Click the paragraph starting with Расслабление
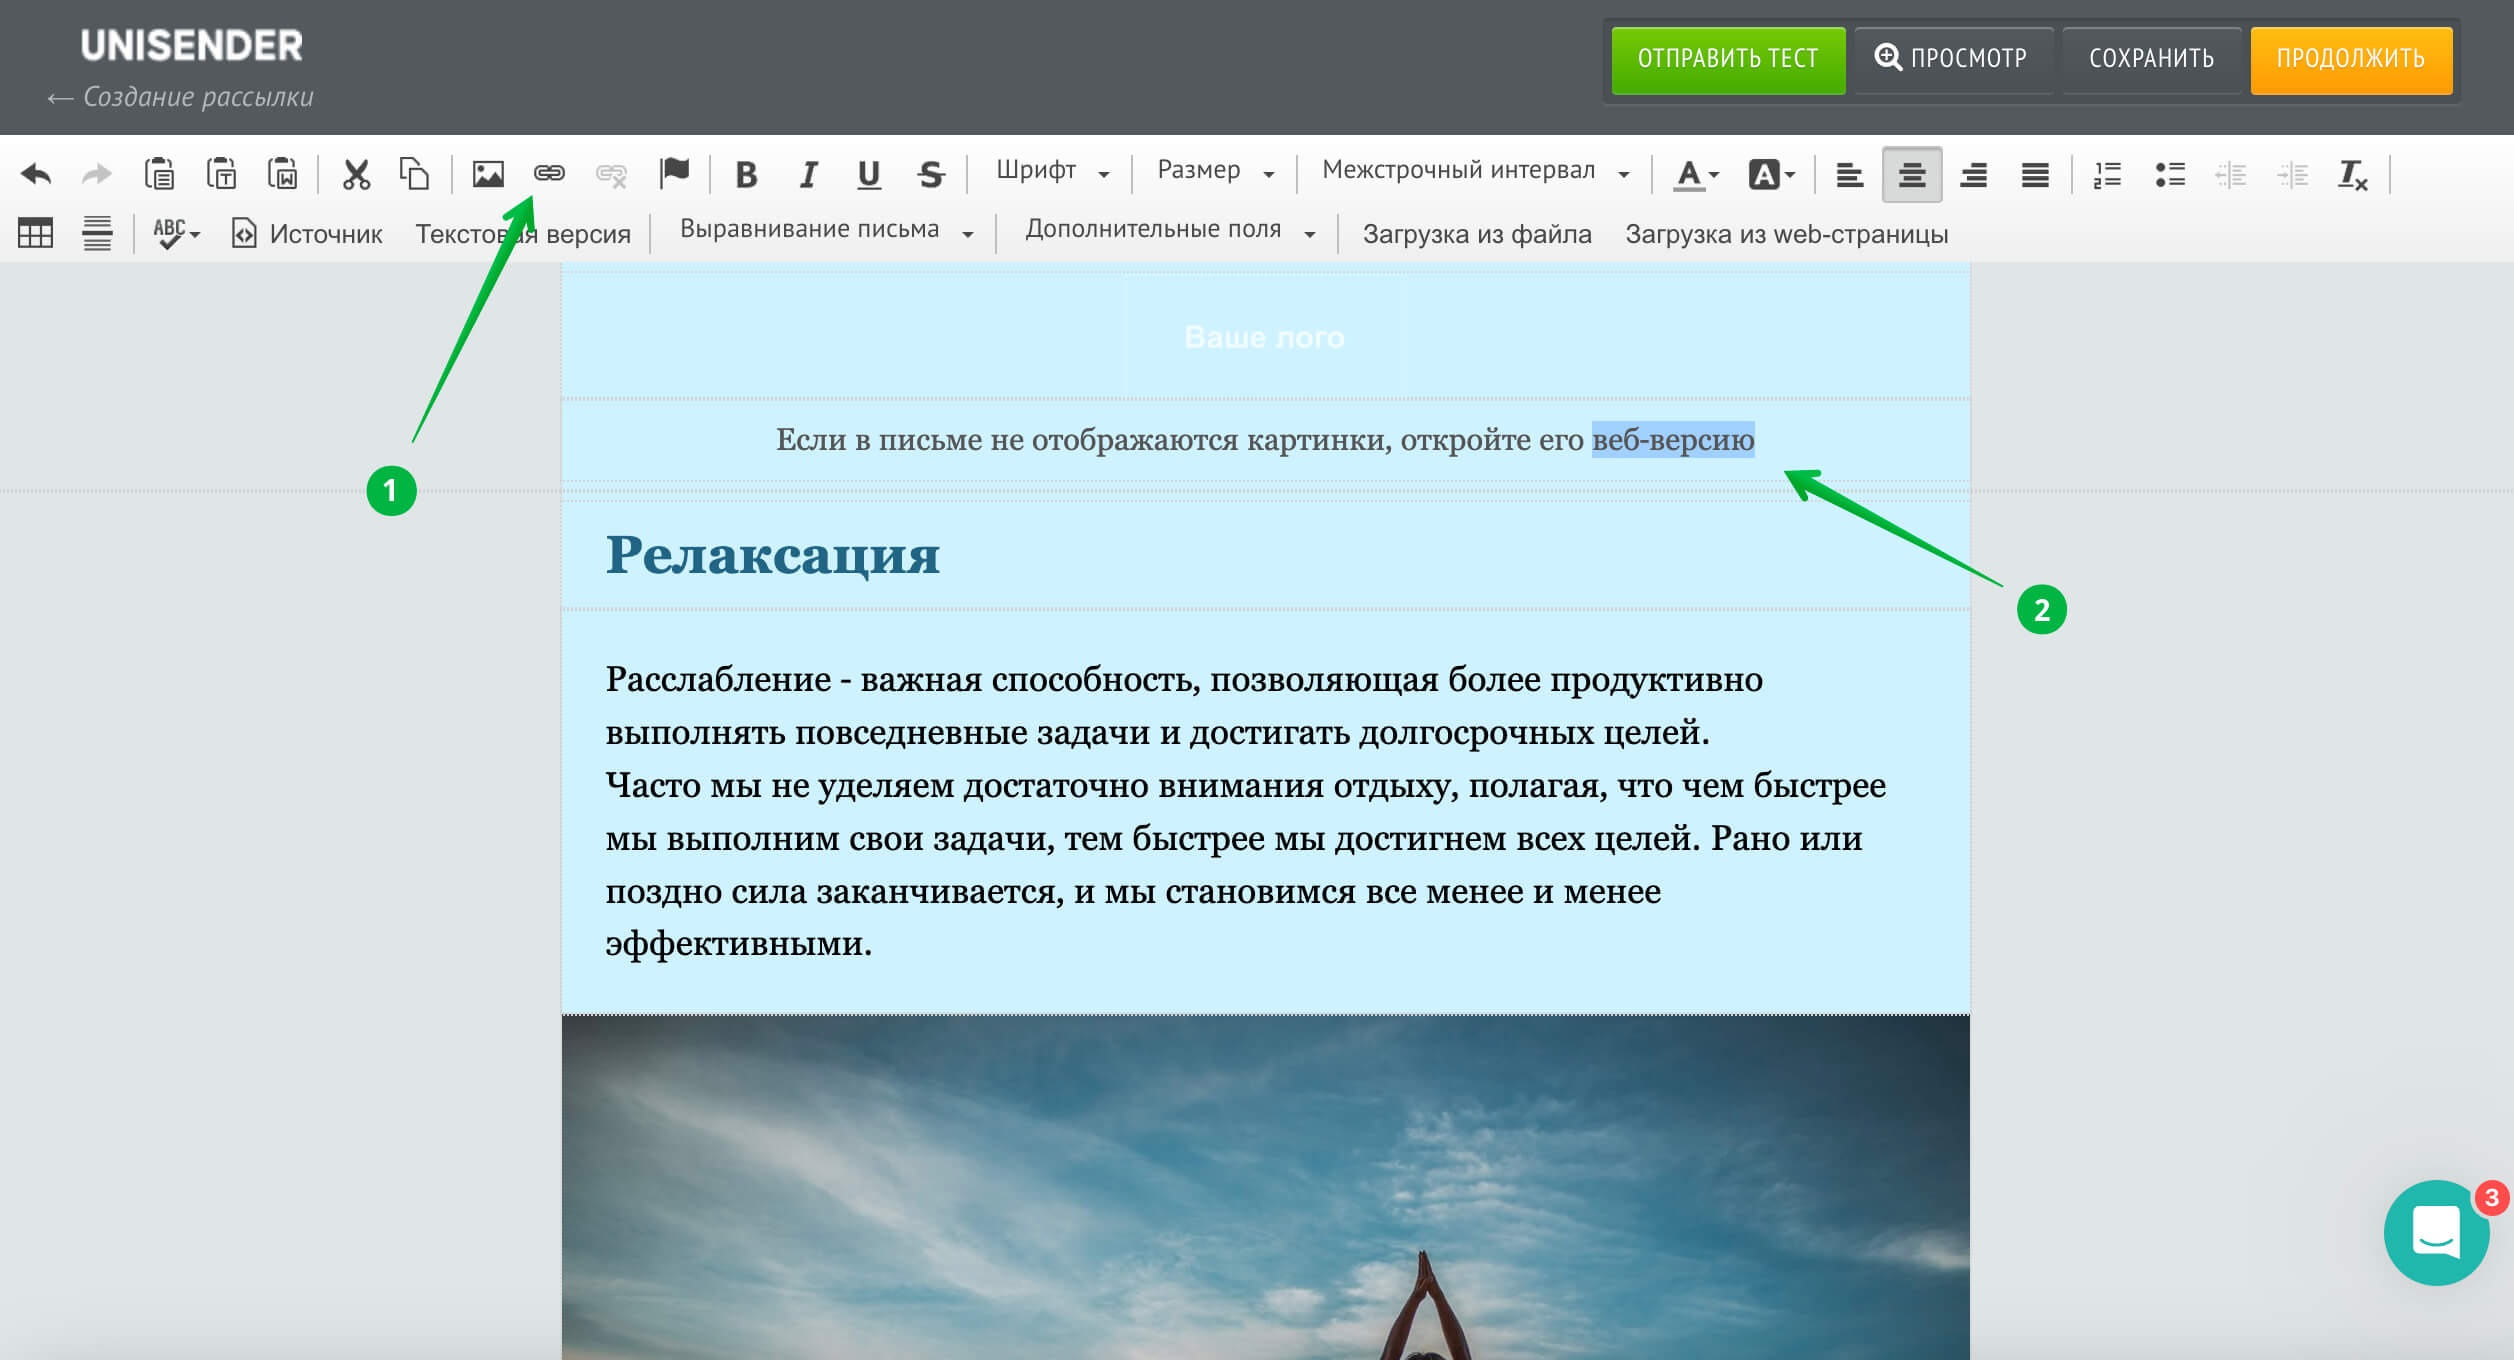 tap(1246, 811)
